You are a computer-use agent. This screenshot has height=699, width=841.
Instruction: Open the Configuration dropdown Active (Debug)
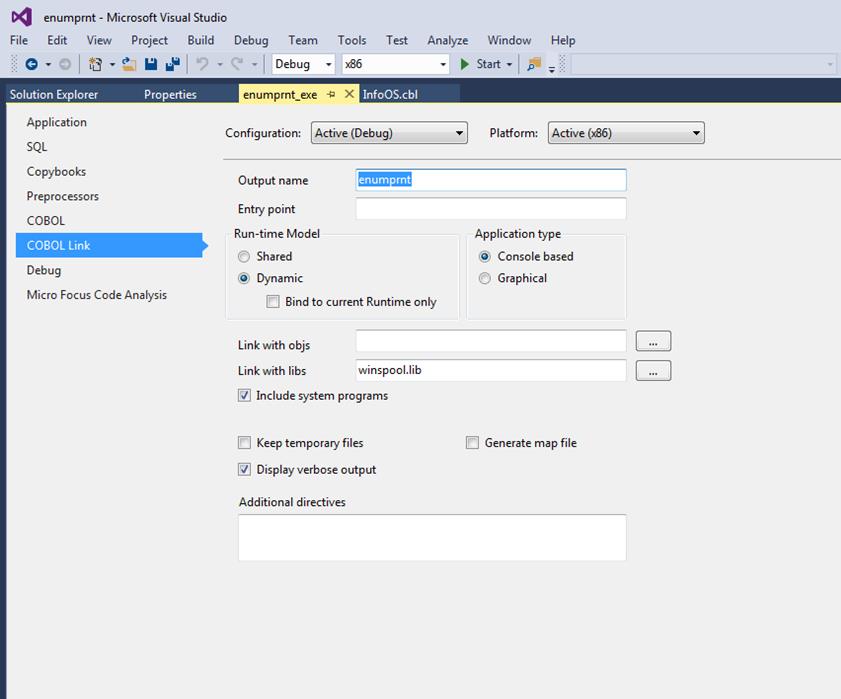pyautogui.click(x=389, y=133)
